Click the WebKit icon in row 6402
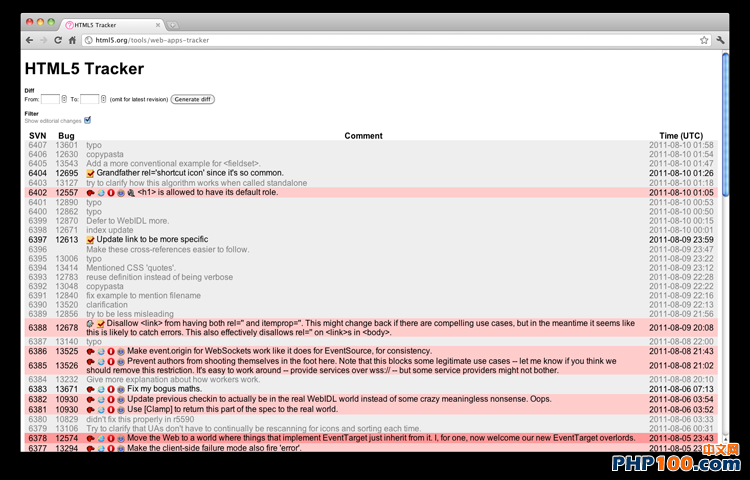 pyautogui.click(x=121, y=193)
